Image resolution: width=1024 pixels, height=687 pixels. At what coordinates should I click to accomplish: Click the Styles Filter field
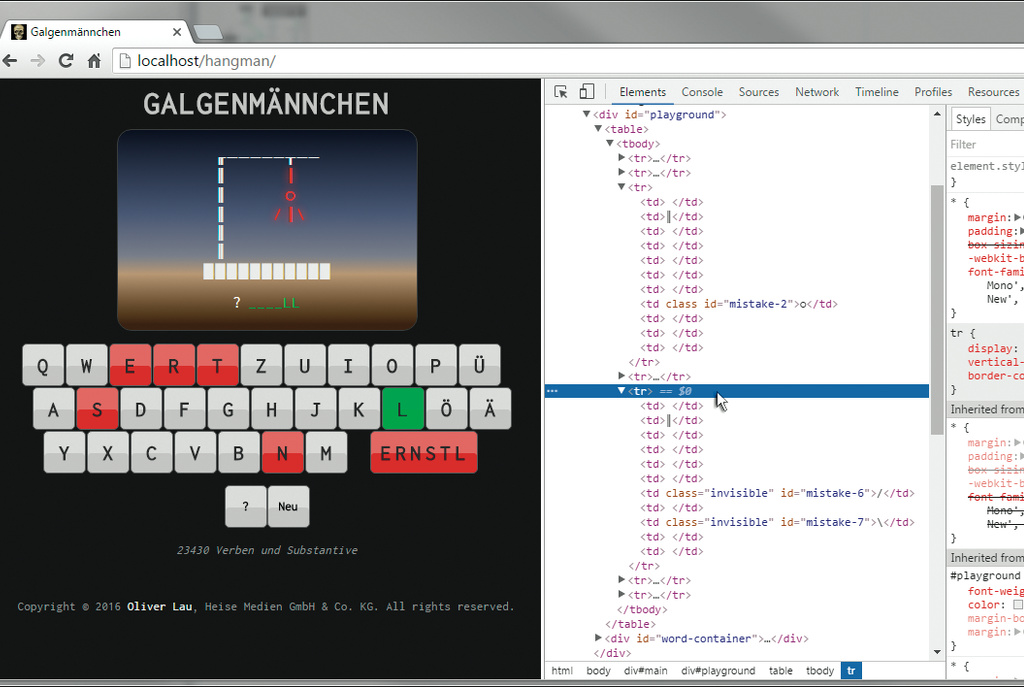tap(986, 144)
